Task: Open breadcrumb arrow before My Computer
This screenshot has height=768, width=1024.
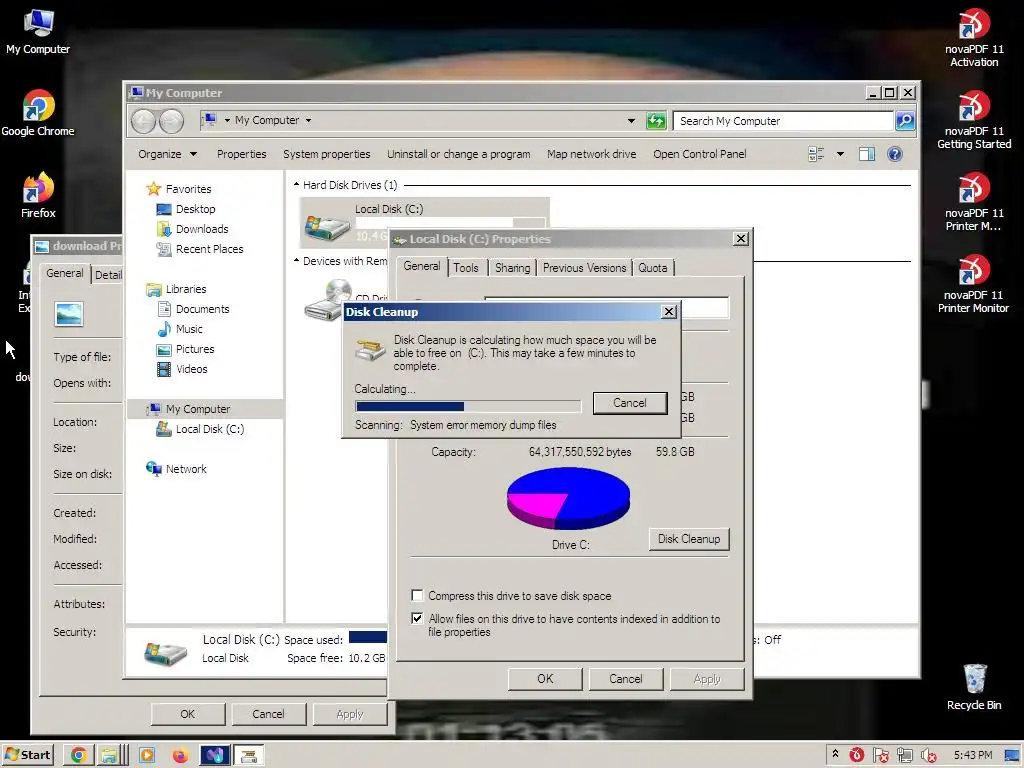Action: tap(227, 120)
